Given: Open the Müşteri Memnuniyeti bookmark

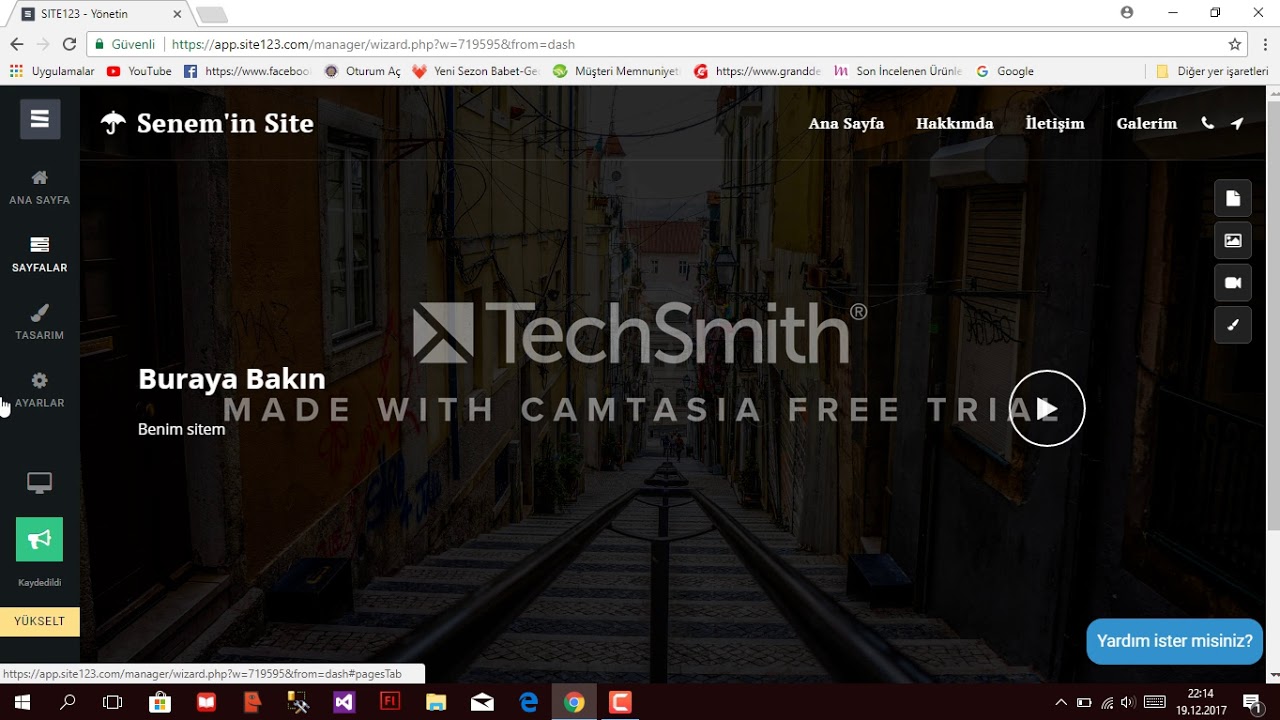Looking at the screenshot, I should tap(616, 71).
